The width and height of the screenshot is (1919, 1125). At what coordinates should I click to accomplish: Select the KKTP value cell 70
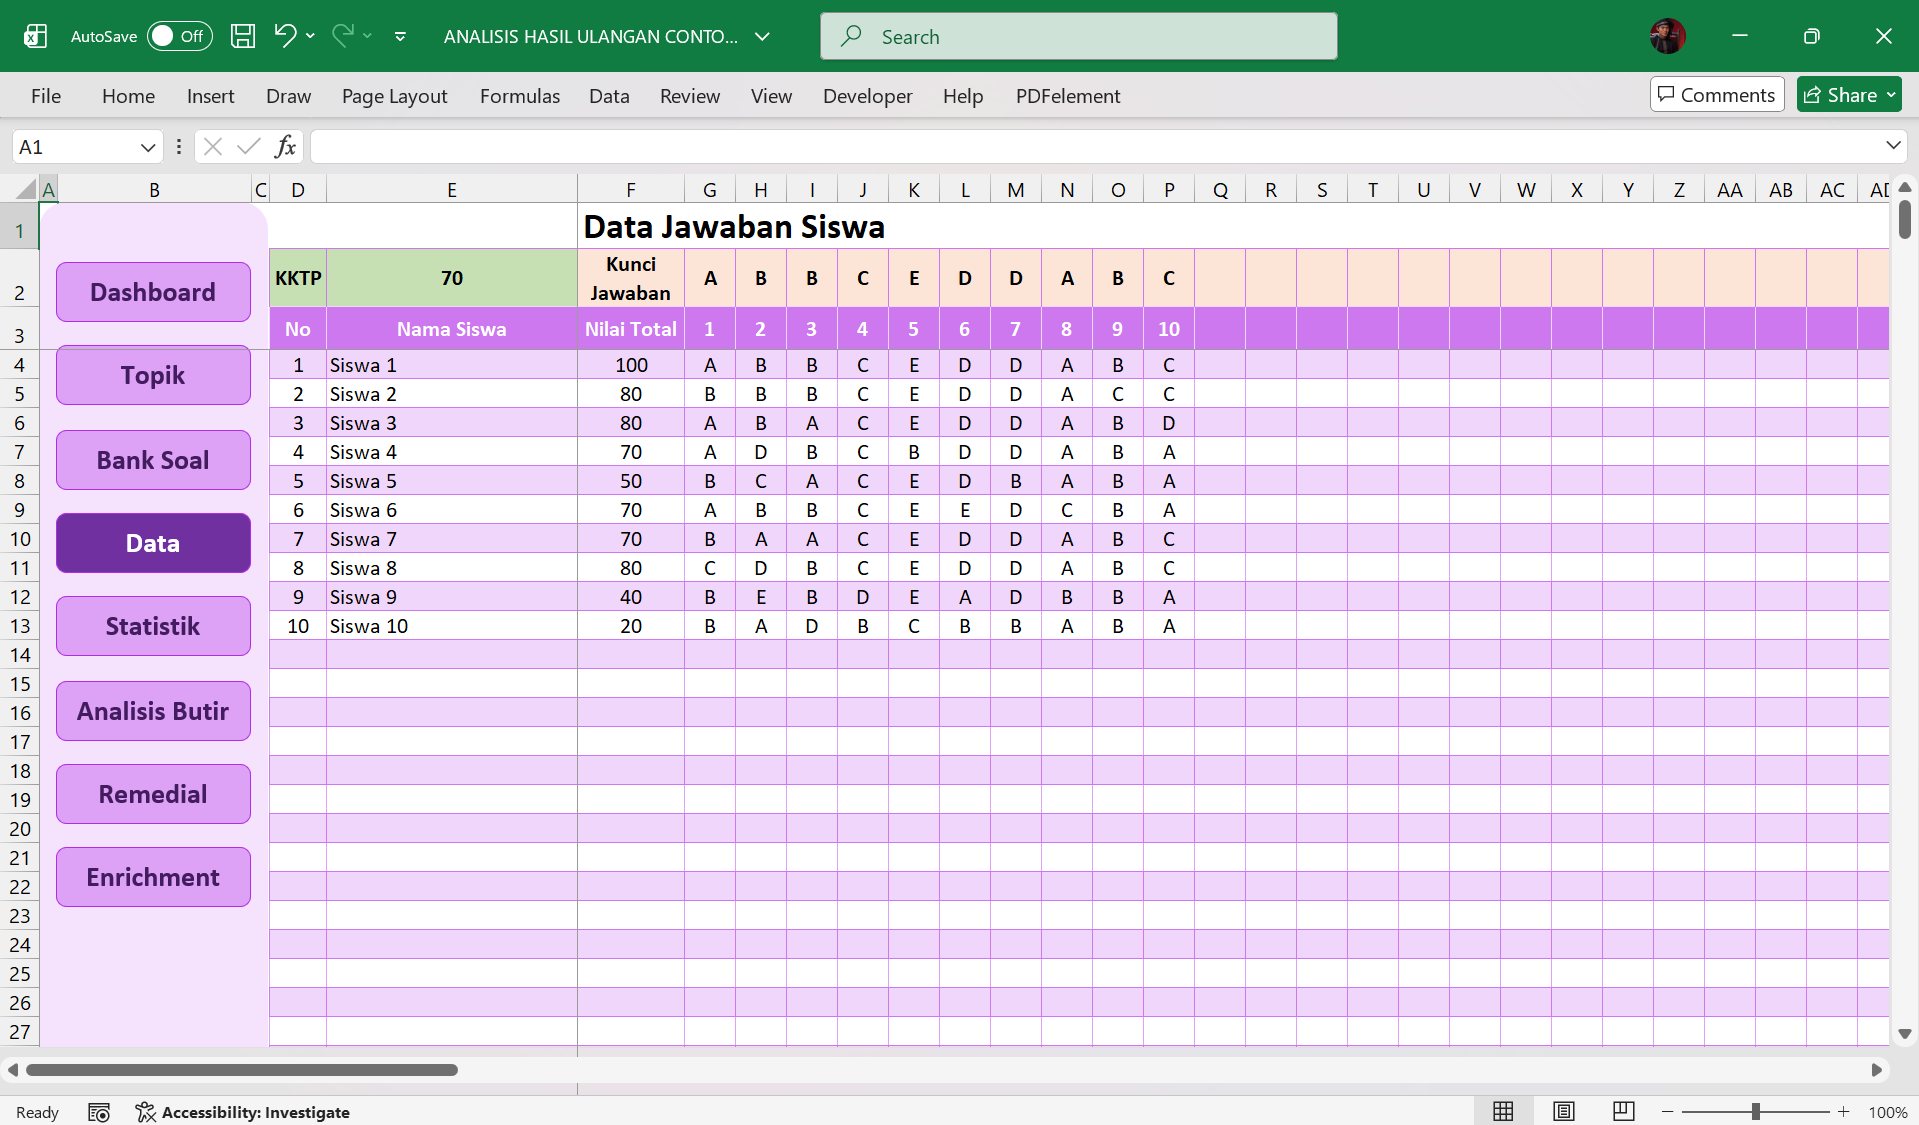(452, 278)
